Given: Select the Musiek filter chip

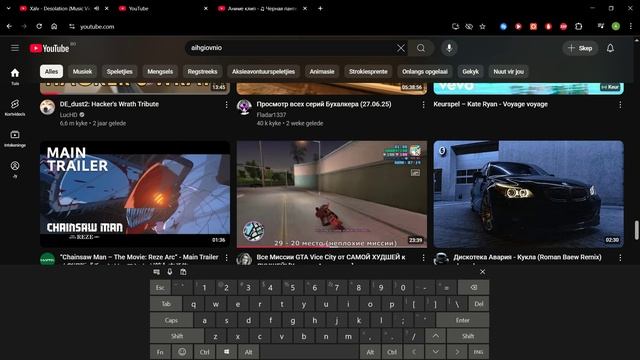Looking at the screenshot, I should 82,71.
